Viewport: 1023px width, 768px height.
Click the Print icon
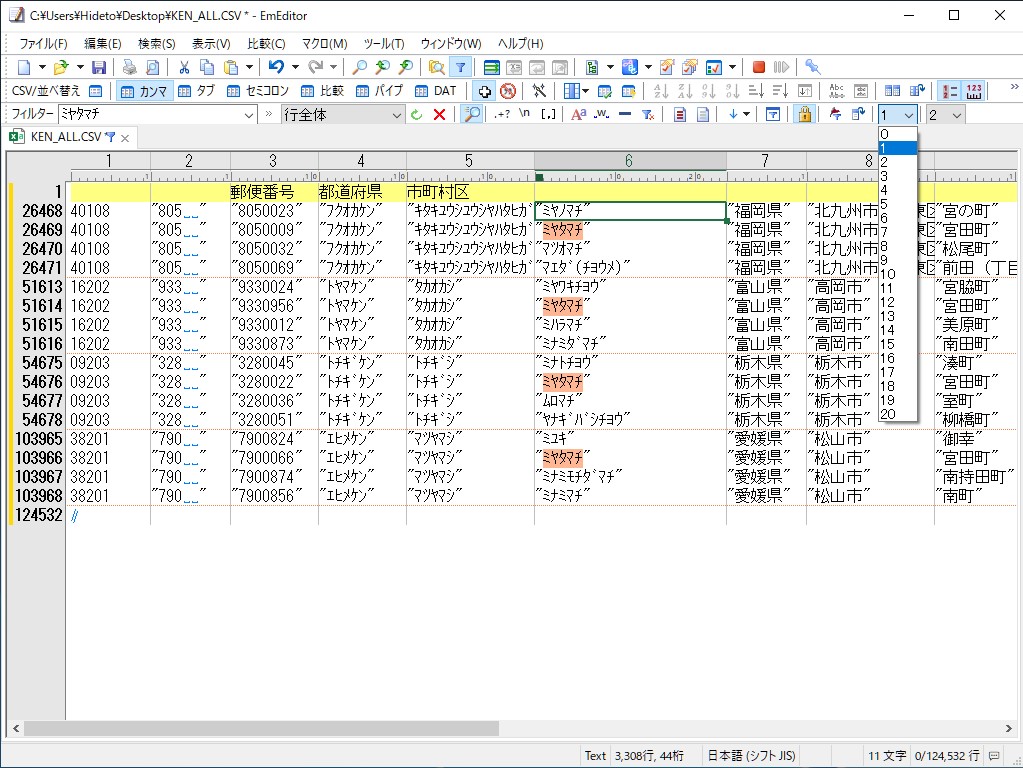coord(130,67)
